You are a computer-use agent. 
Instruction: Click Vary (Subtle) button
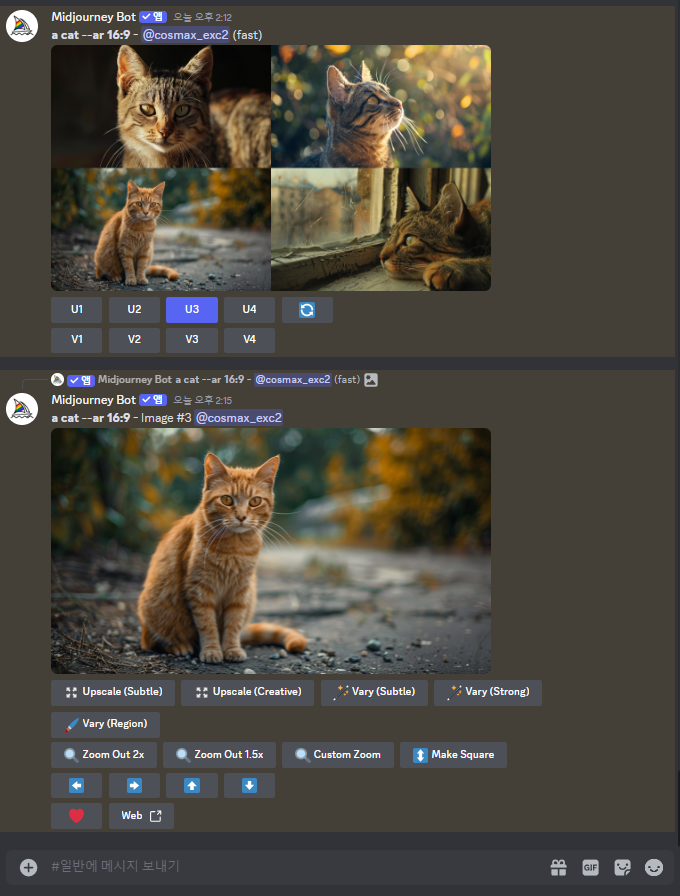pos(374,693)
